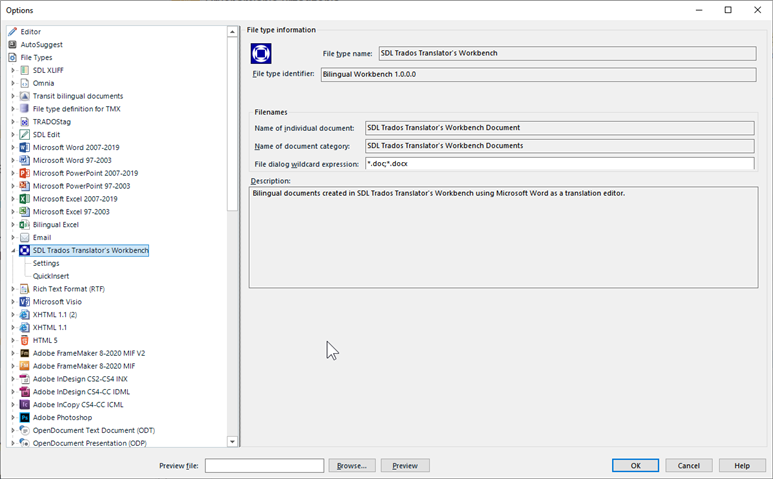Select the XHTML 1.1 tree item
This screenshot has height=479, width=773.
click(50, 327)
